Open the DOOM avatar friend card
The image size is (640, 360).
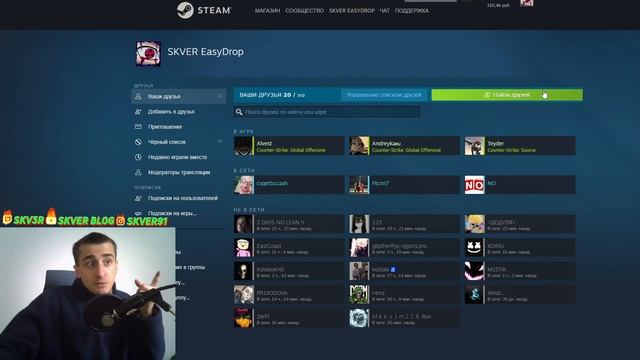click(404, 295)
